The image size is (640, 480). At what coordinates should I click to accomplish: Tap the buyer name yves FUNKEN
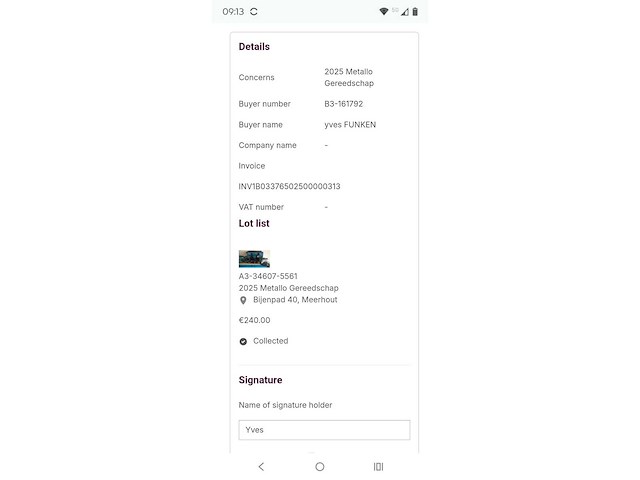pos(350,125)
